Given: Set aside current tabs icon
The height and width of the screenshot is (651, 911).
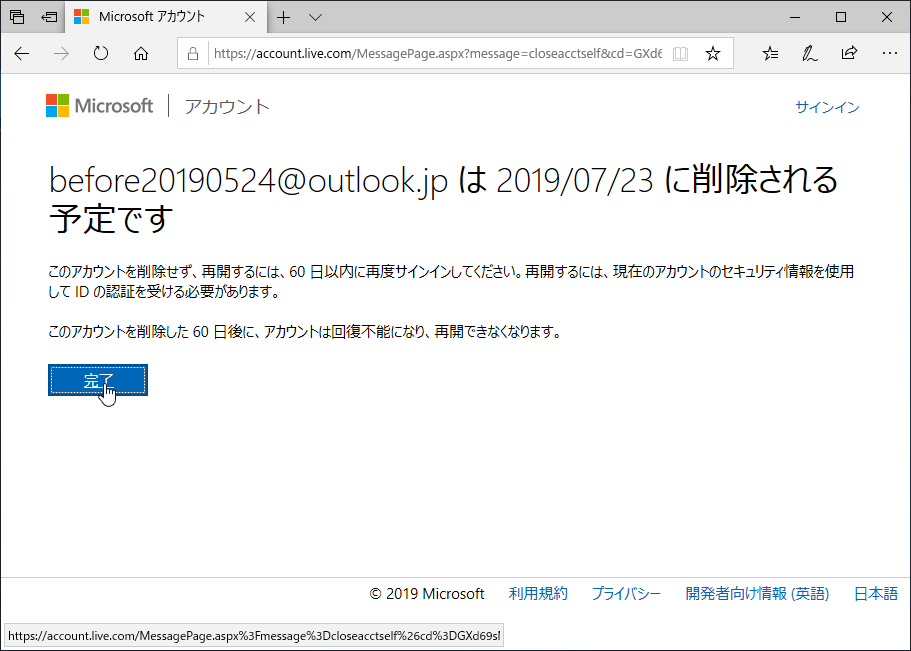Looking at the screenshot, I should 49,17.
